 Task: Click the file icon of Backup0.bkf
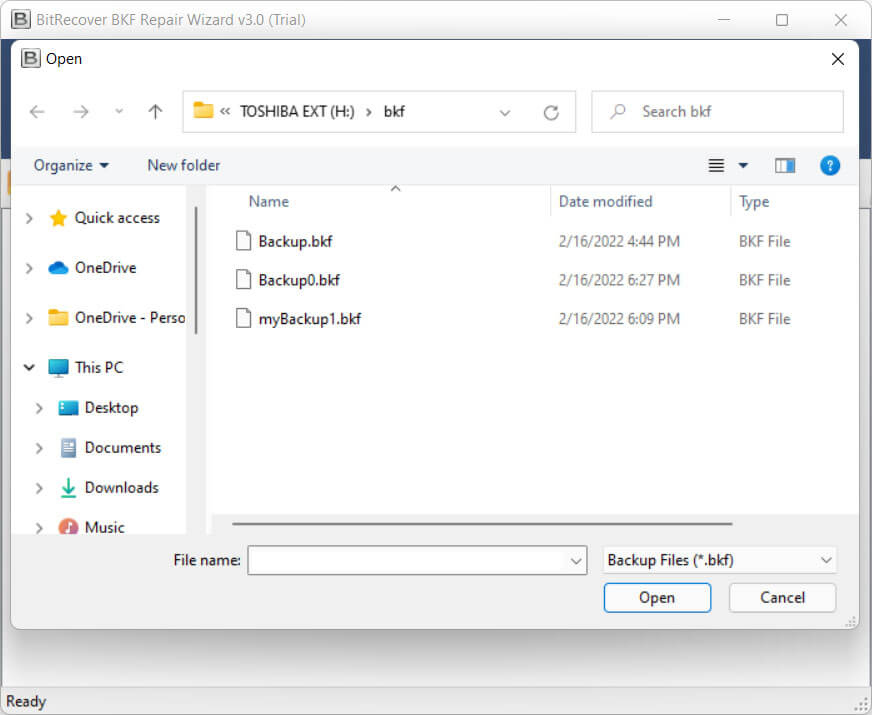pos(244,280)
